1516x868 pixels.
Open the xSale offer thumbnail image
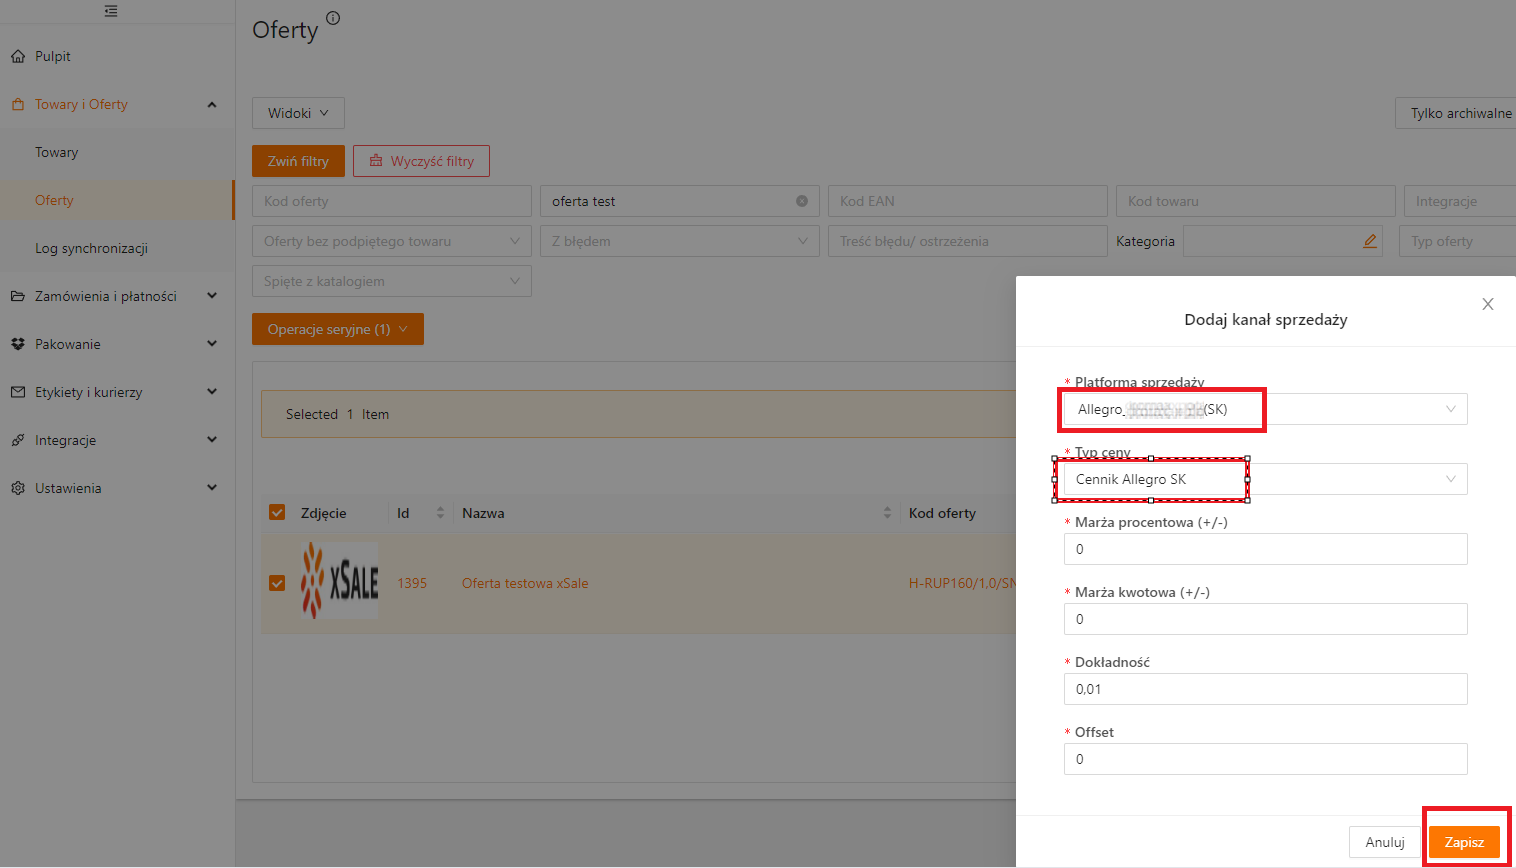[x=340, y=581]
